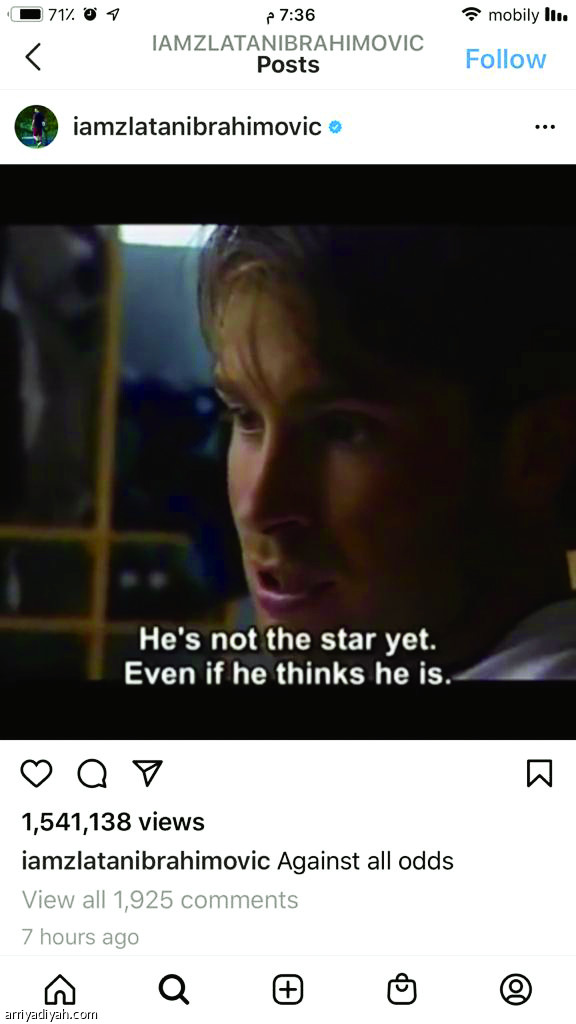Open iamzlatanibrahimovic username in post header
The image size is (576, 1024).
click(x=197, y=127)
